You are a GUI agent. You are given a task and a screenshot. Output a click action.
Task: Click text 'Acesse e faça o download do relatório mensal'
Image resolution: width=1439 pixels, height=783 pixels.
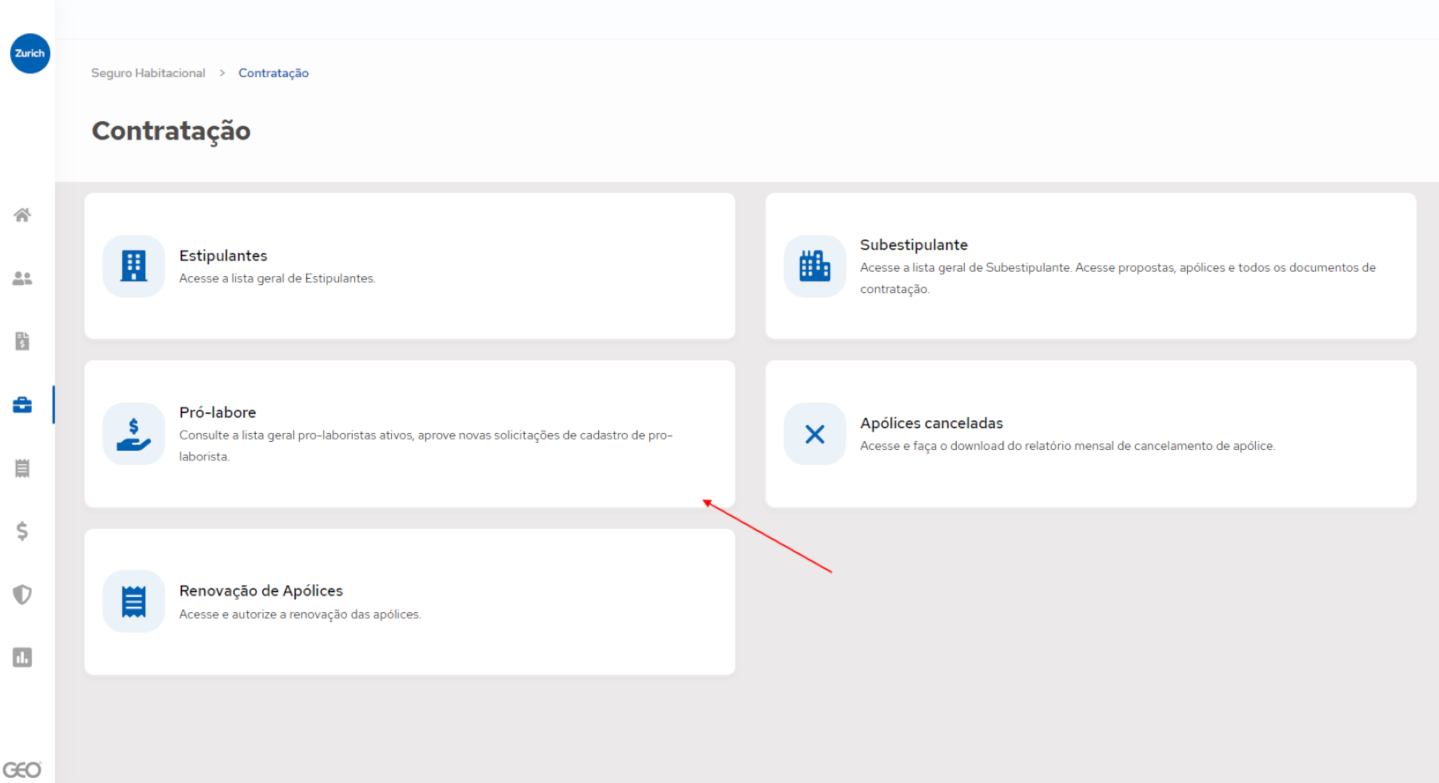coord(1067,446)
